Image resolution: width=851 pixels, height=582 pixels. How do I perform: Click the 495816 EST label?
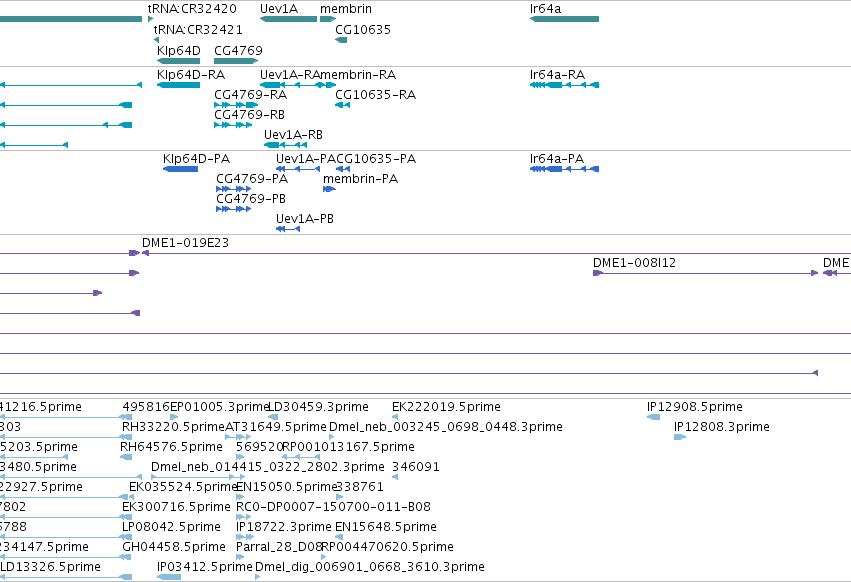(x=146, y=407)
